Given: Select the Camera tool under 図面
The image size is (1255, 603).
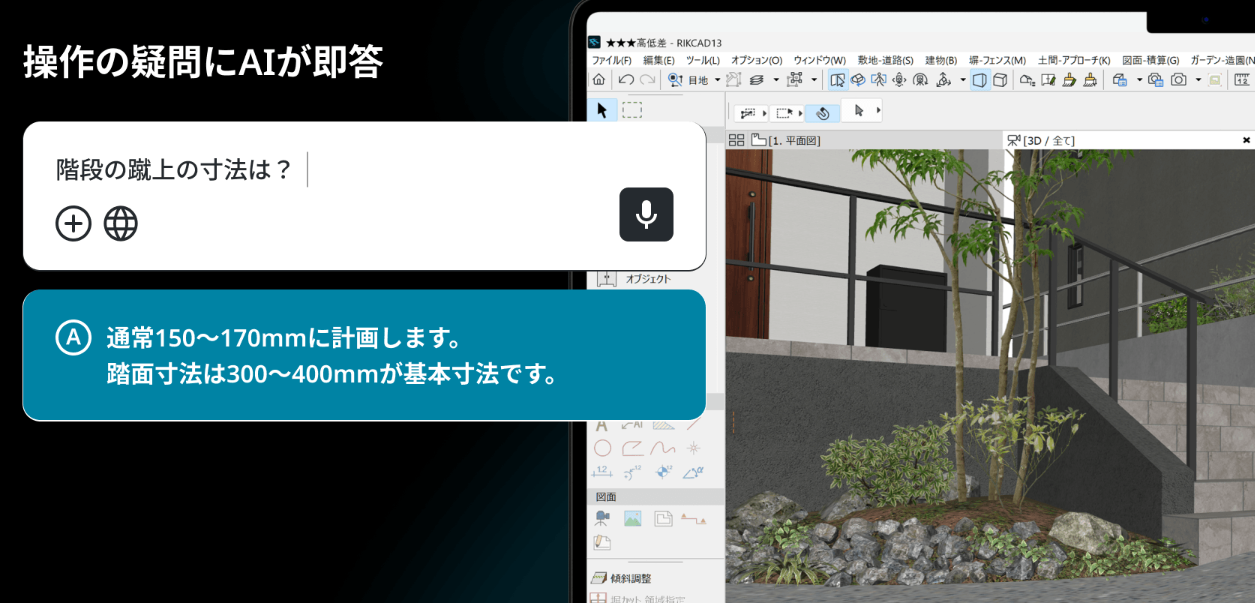Looking at the screenshot, I should coord(602,518).
